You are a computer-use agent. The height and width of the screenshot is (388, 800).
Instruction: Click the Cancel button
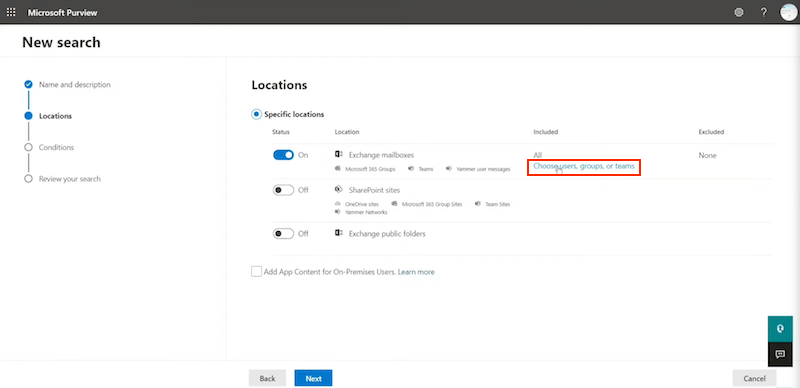pos(754,378)
